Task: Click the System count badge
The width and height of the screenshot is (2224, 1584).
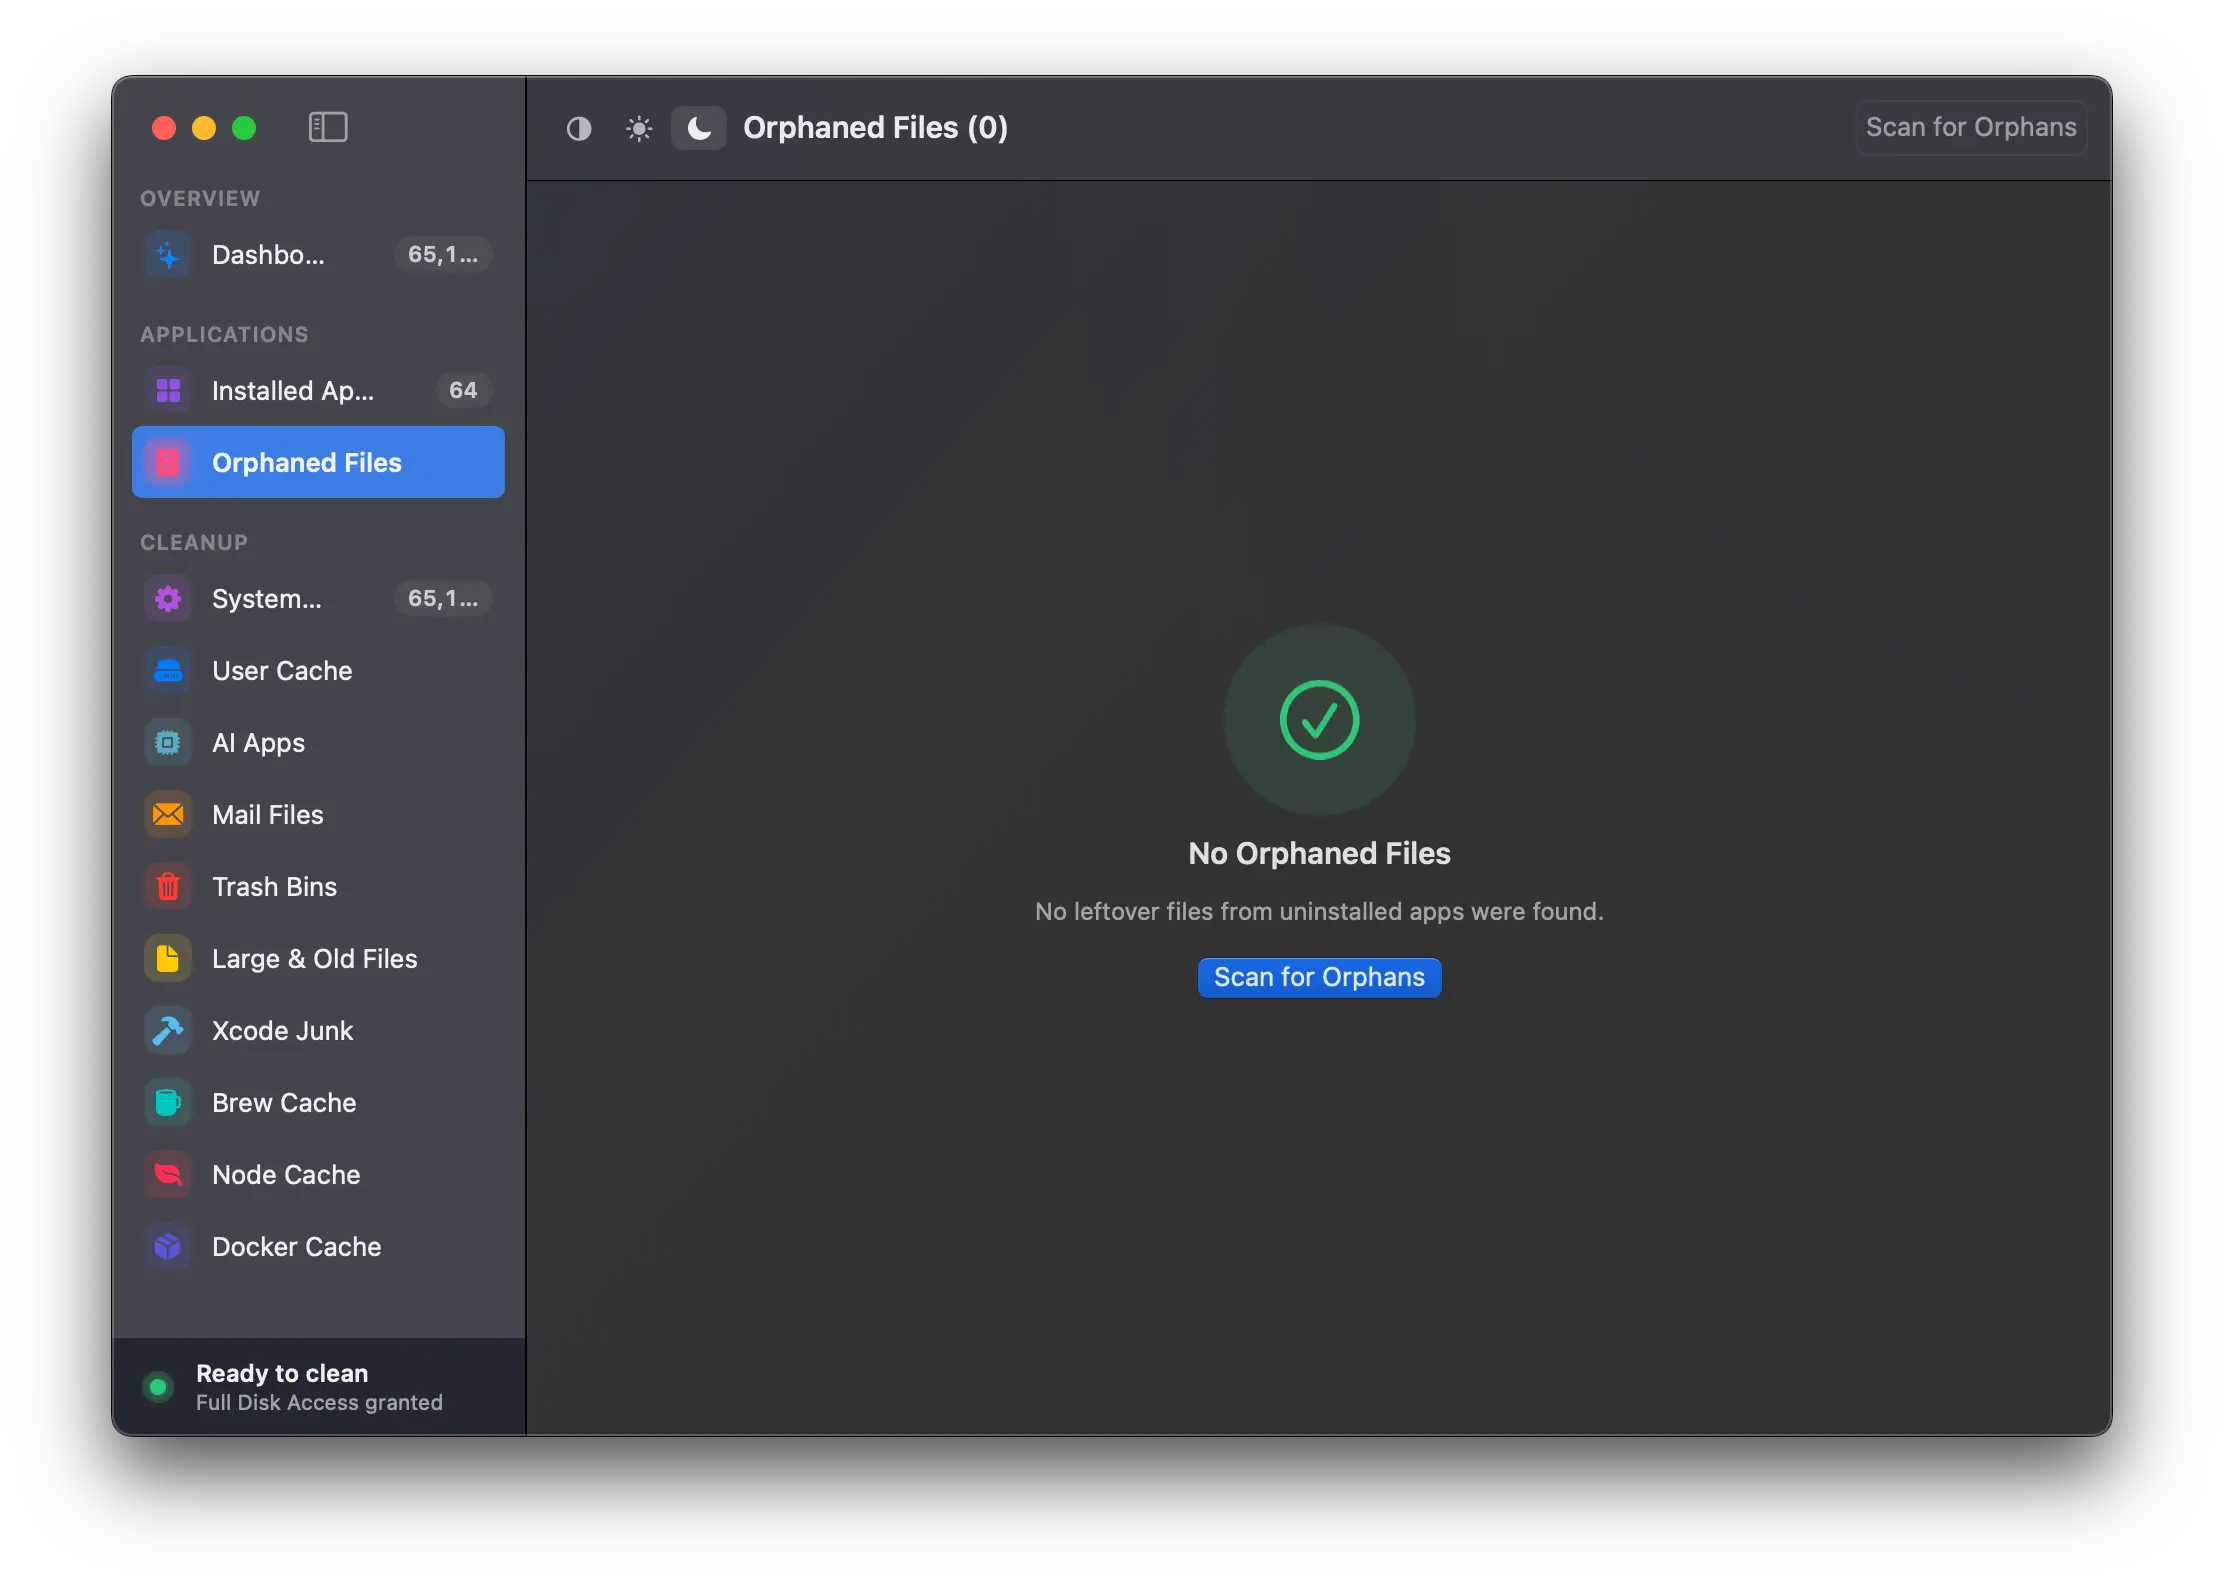Action: [x=443, y=599]
